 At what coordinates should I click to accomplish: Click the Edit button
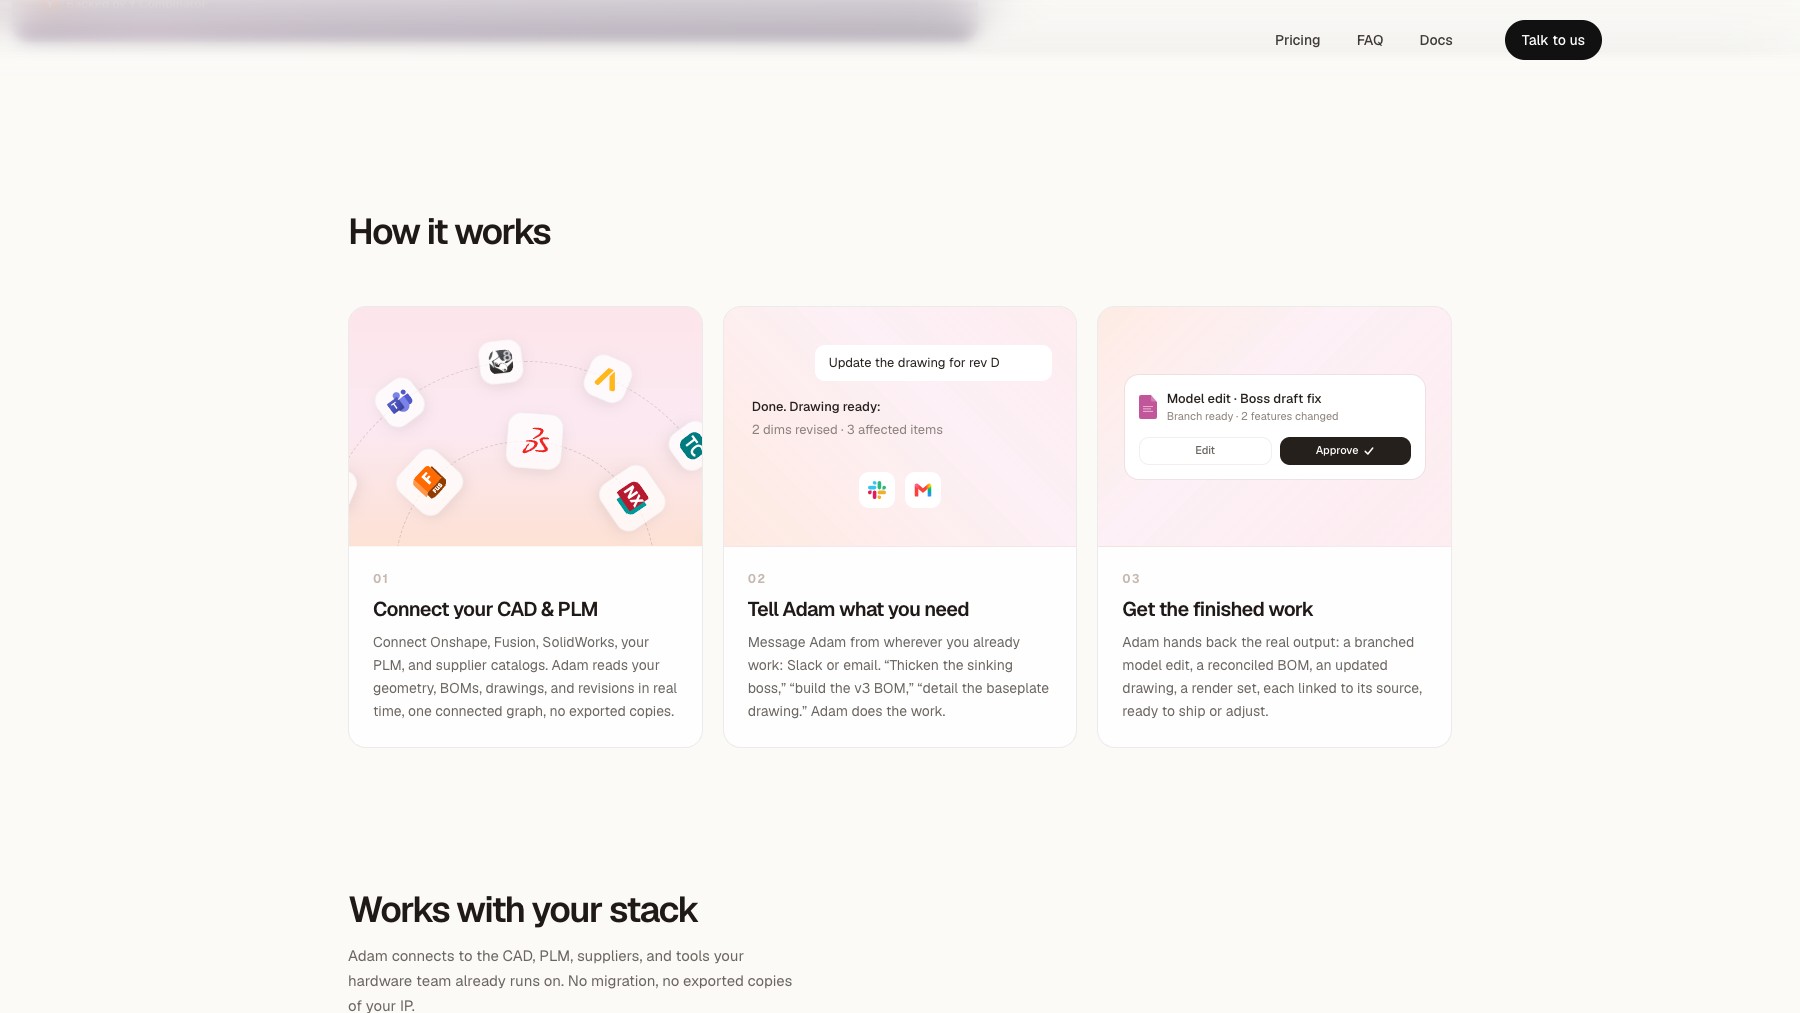1205,451
